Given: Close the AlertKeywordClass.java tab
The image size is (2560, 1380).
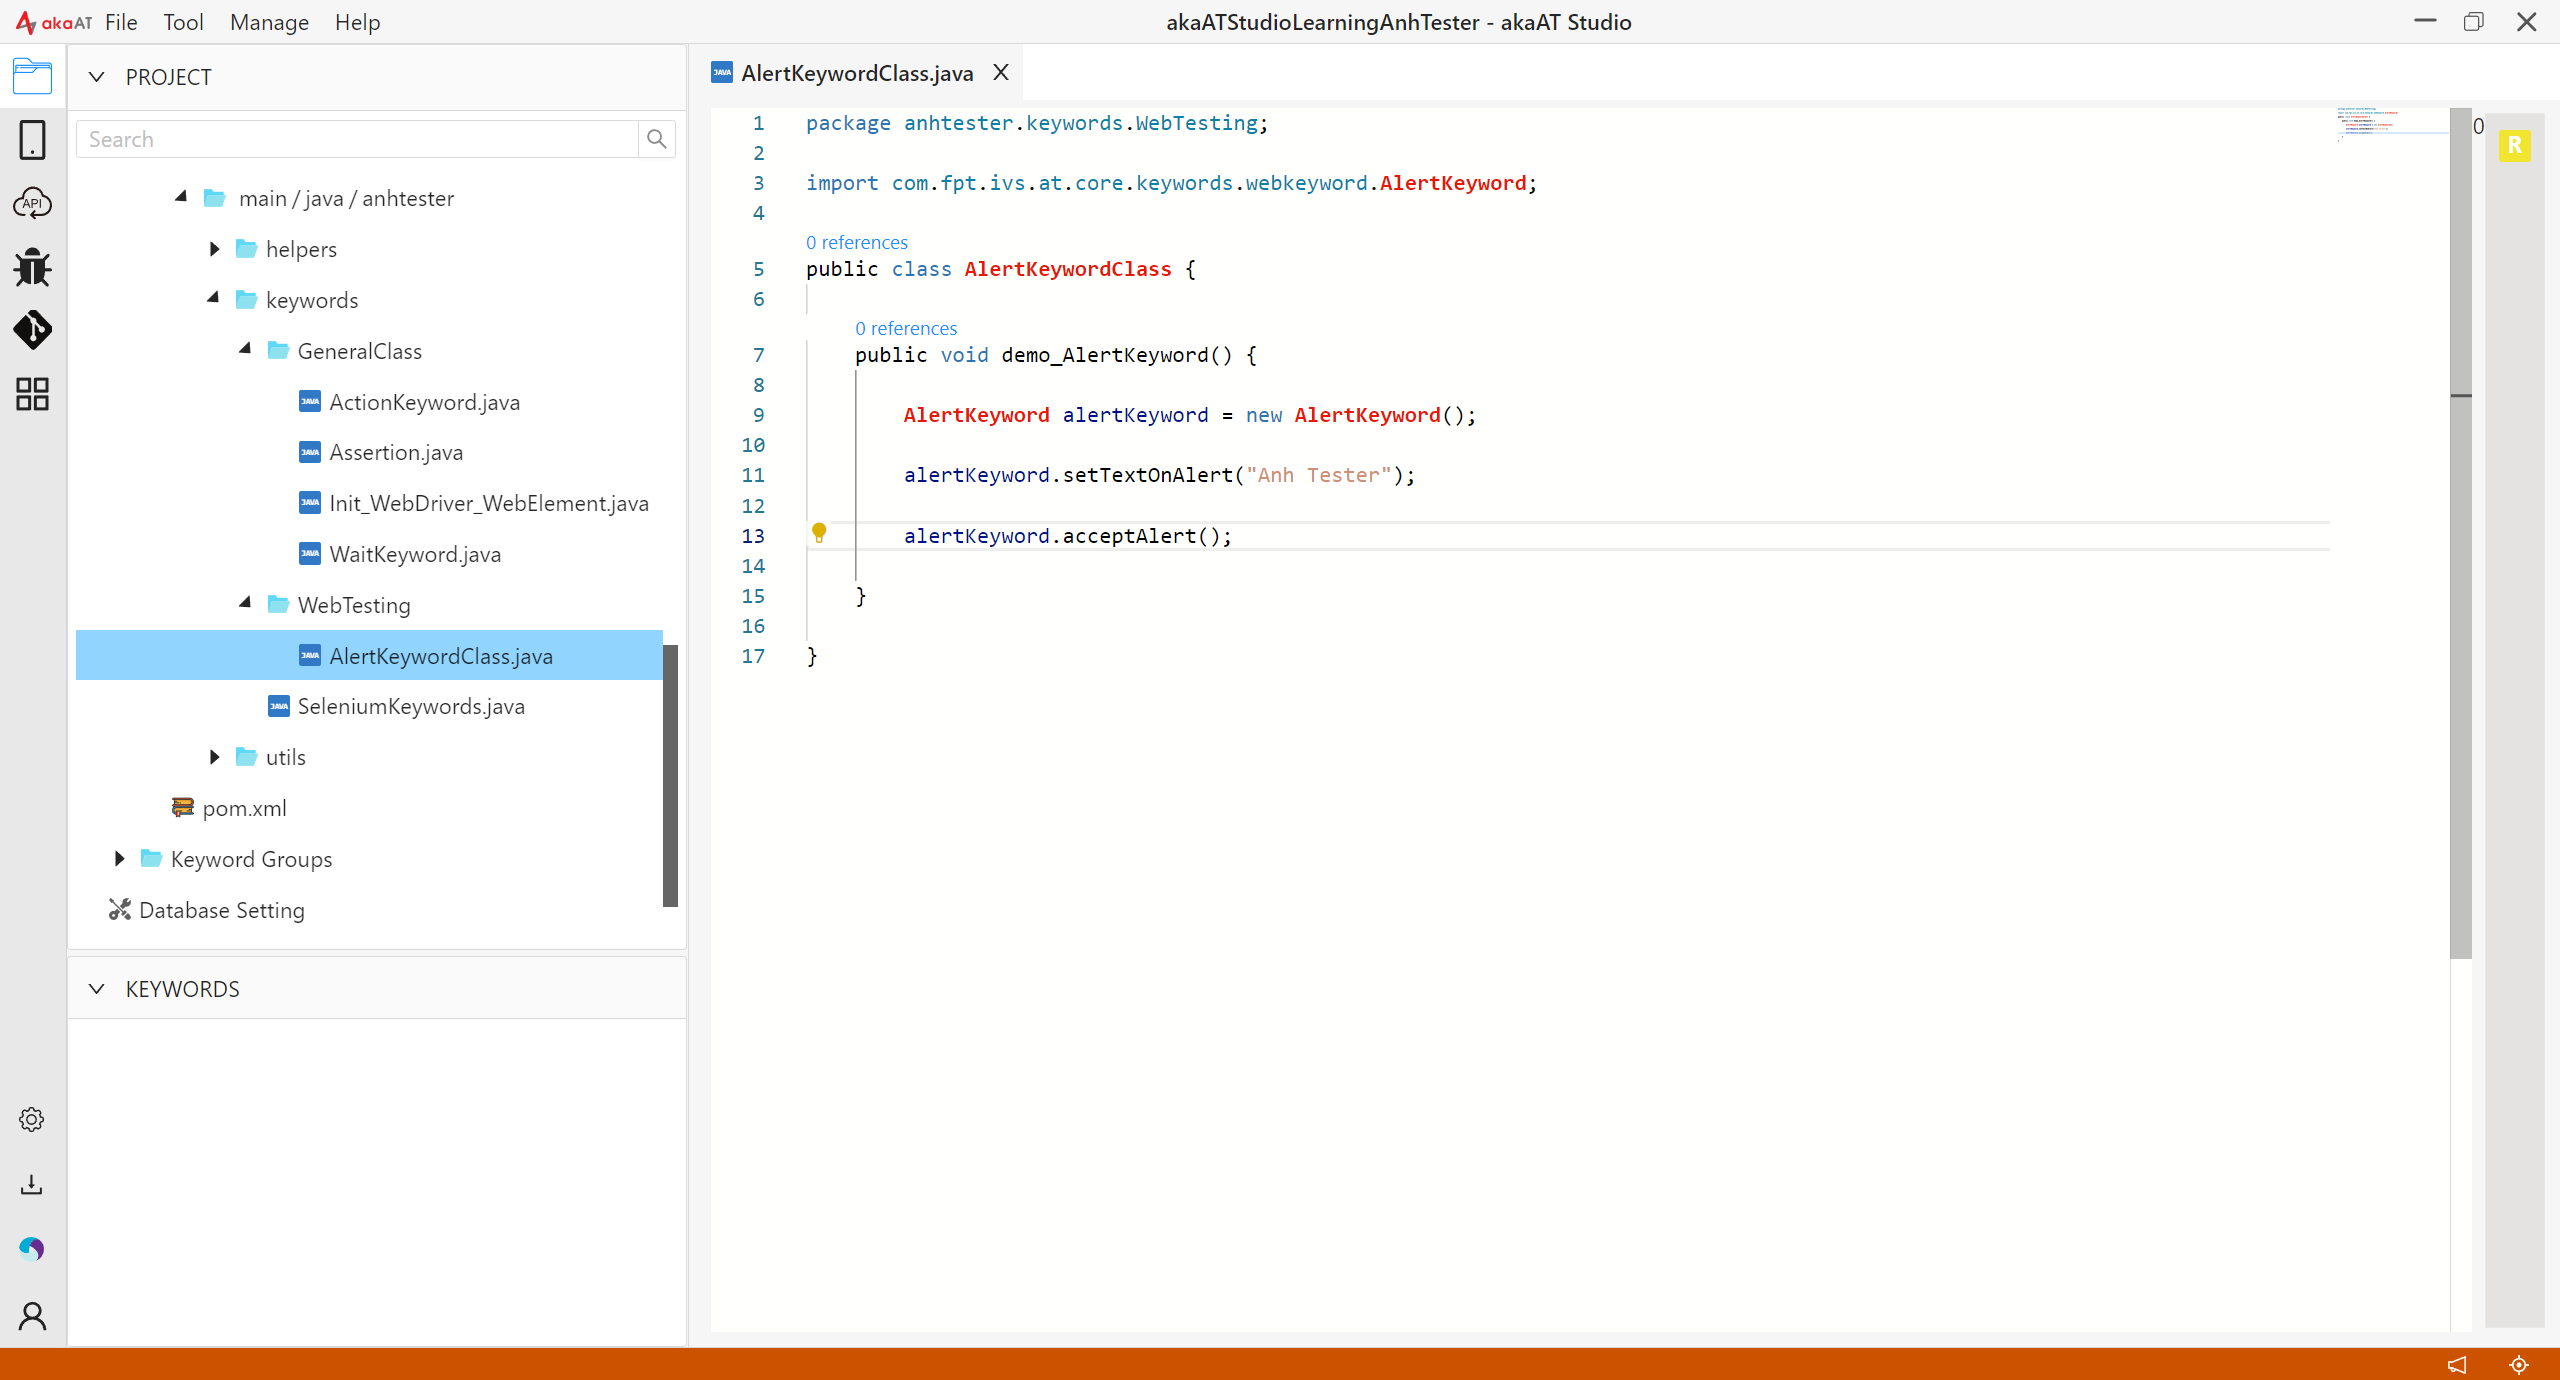Looking at the screenshot, I should tap(1000, 73).
